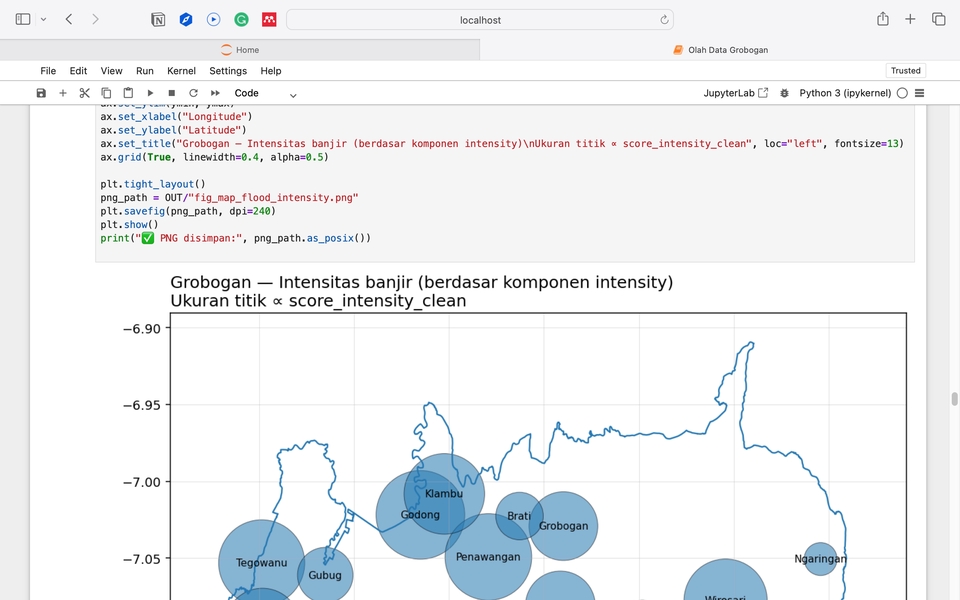Click the kernel status circle indicator
The height and width of the screenshot is (600, 960).
[902, 93]
